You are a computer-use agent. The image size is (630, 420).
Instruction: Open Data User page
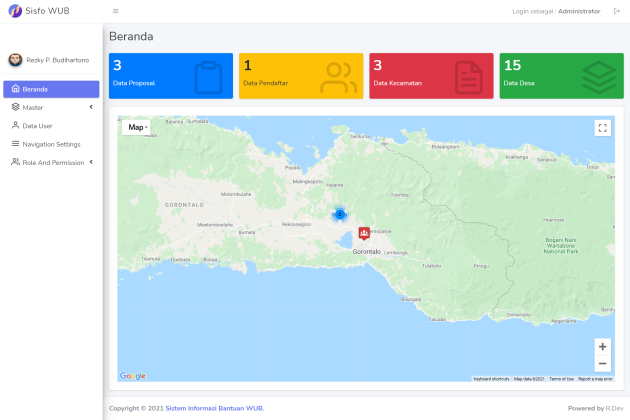[38, 126]
